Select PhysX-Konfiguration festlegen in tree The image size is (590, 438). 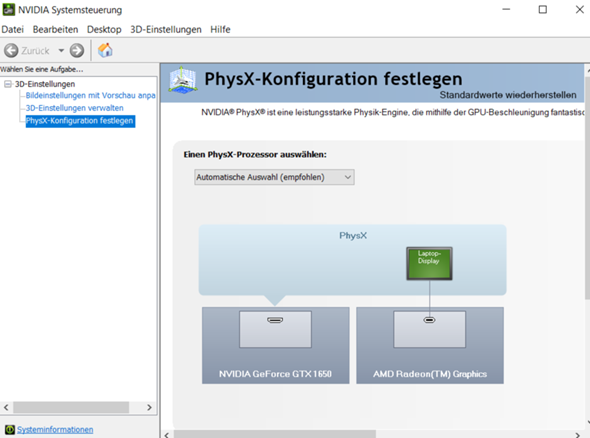(80, 121)
